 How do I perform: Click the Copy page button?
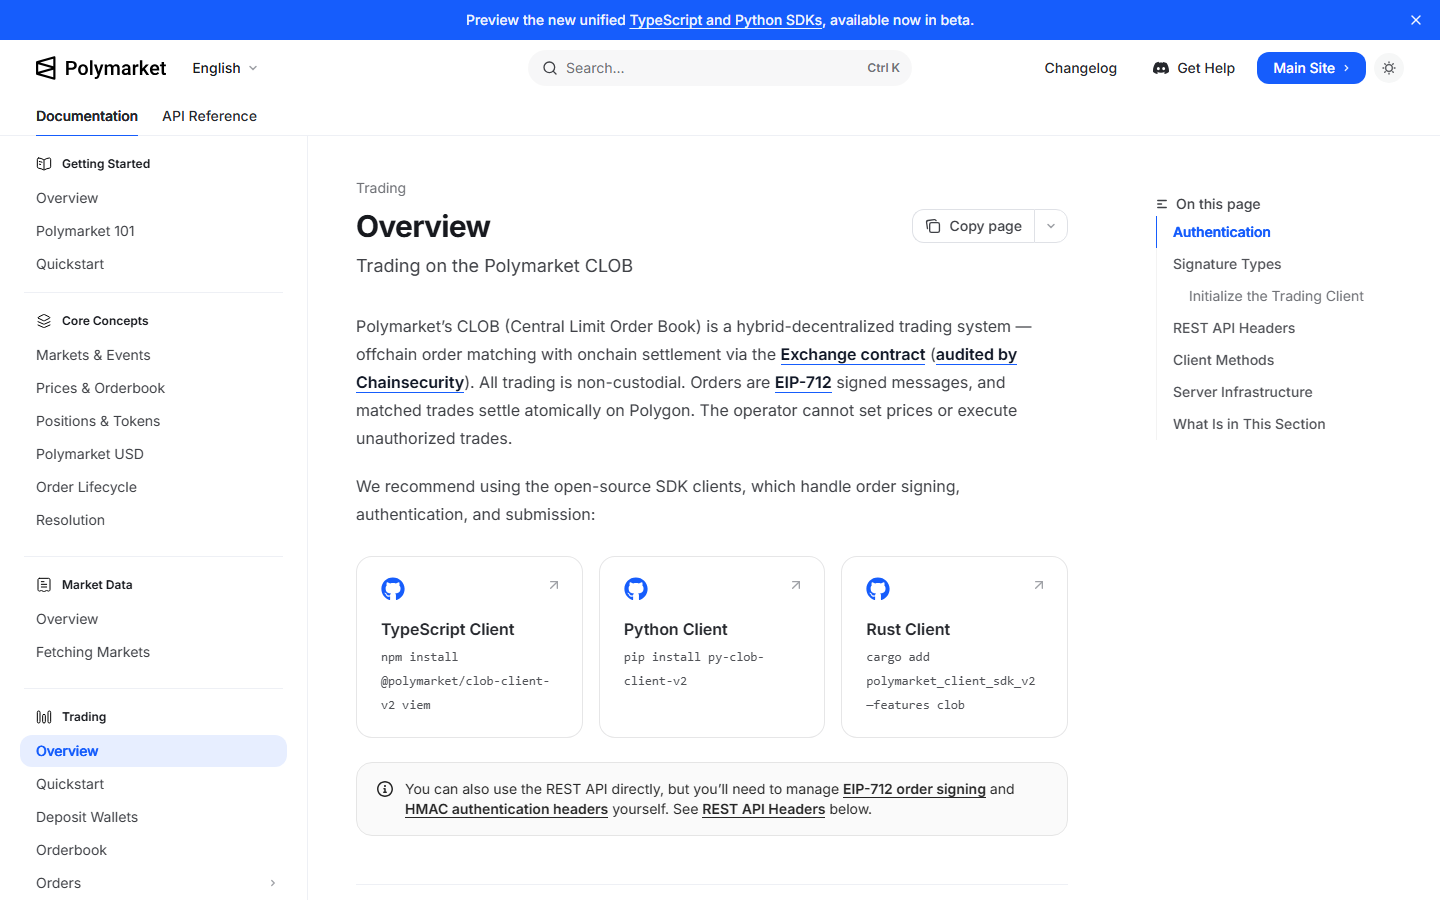[x=973, y=226]
